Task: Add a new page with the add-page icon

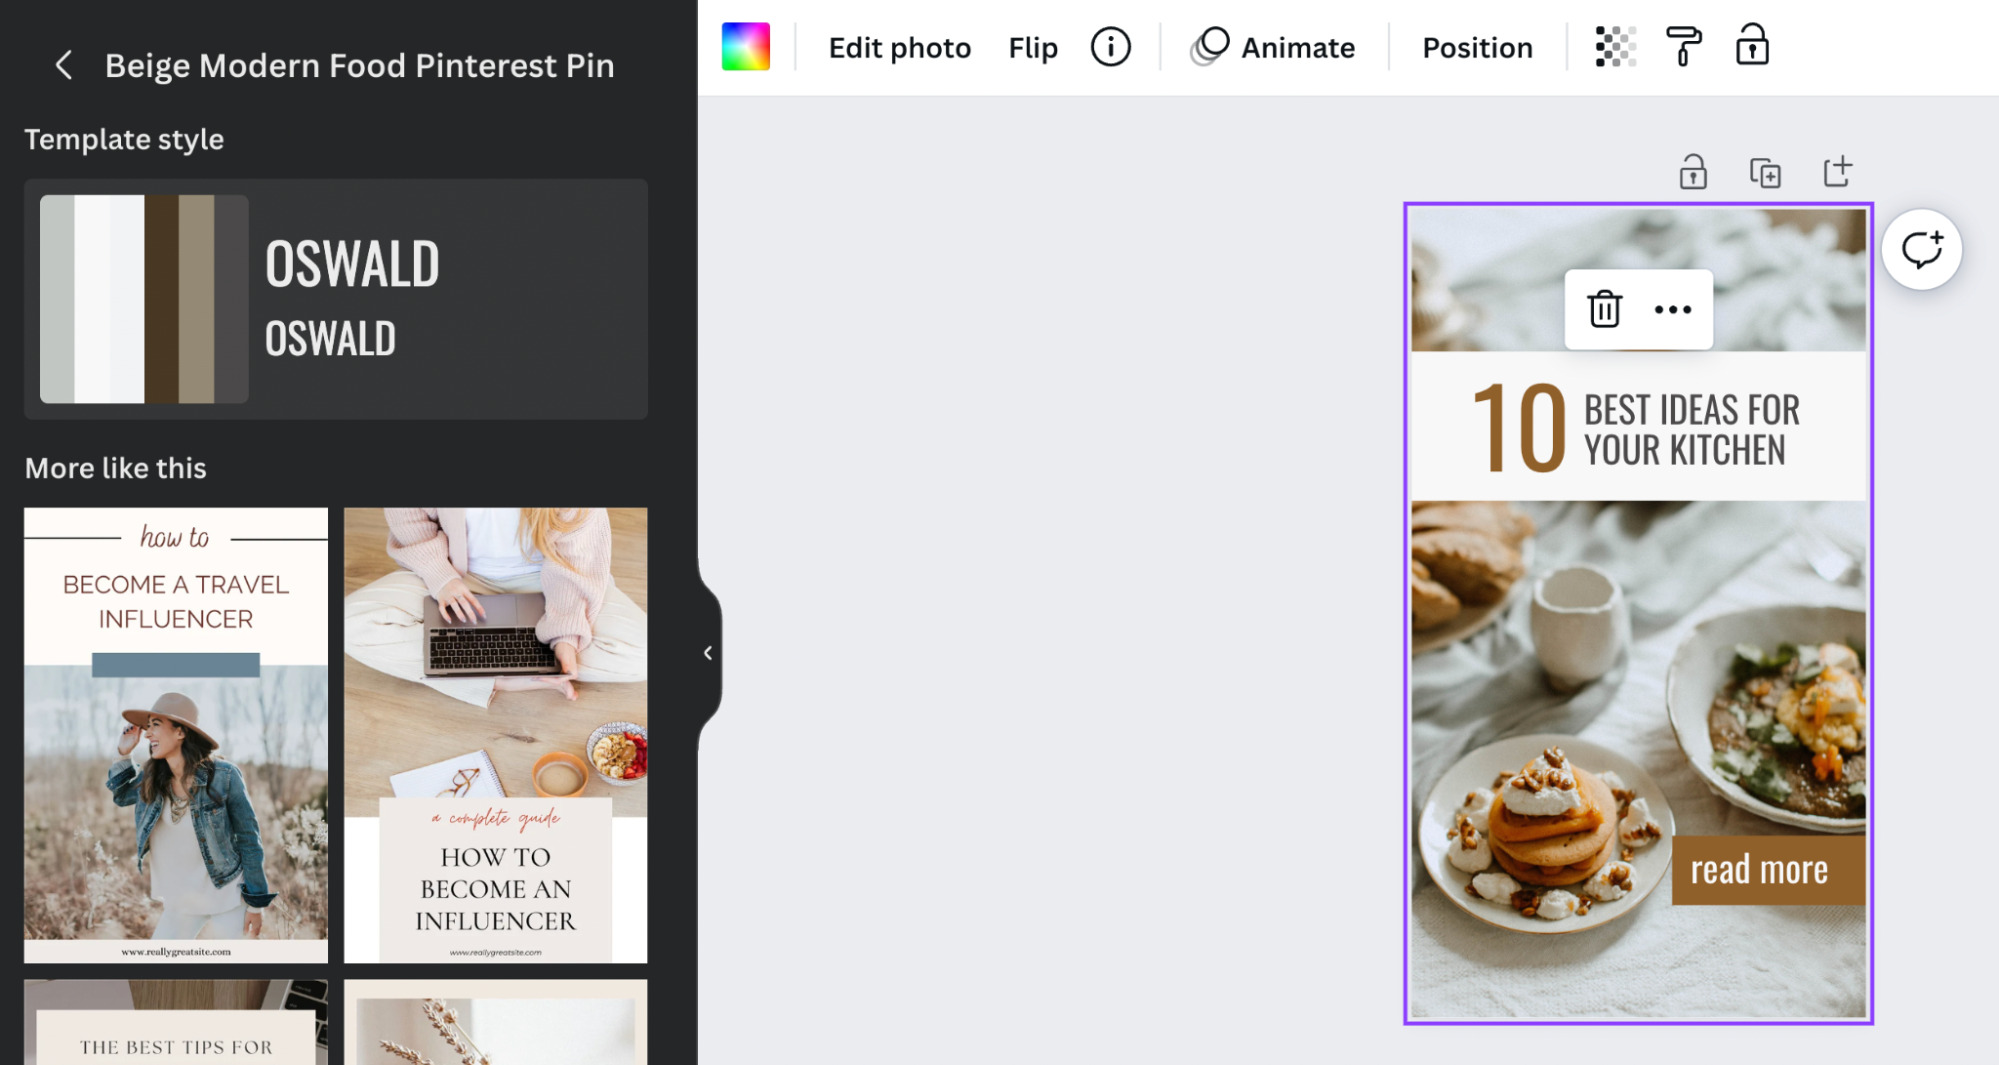Action: [x=1838, y=171]
